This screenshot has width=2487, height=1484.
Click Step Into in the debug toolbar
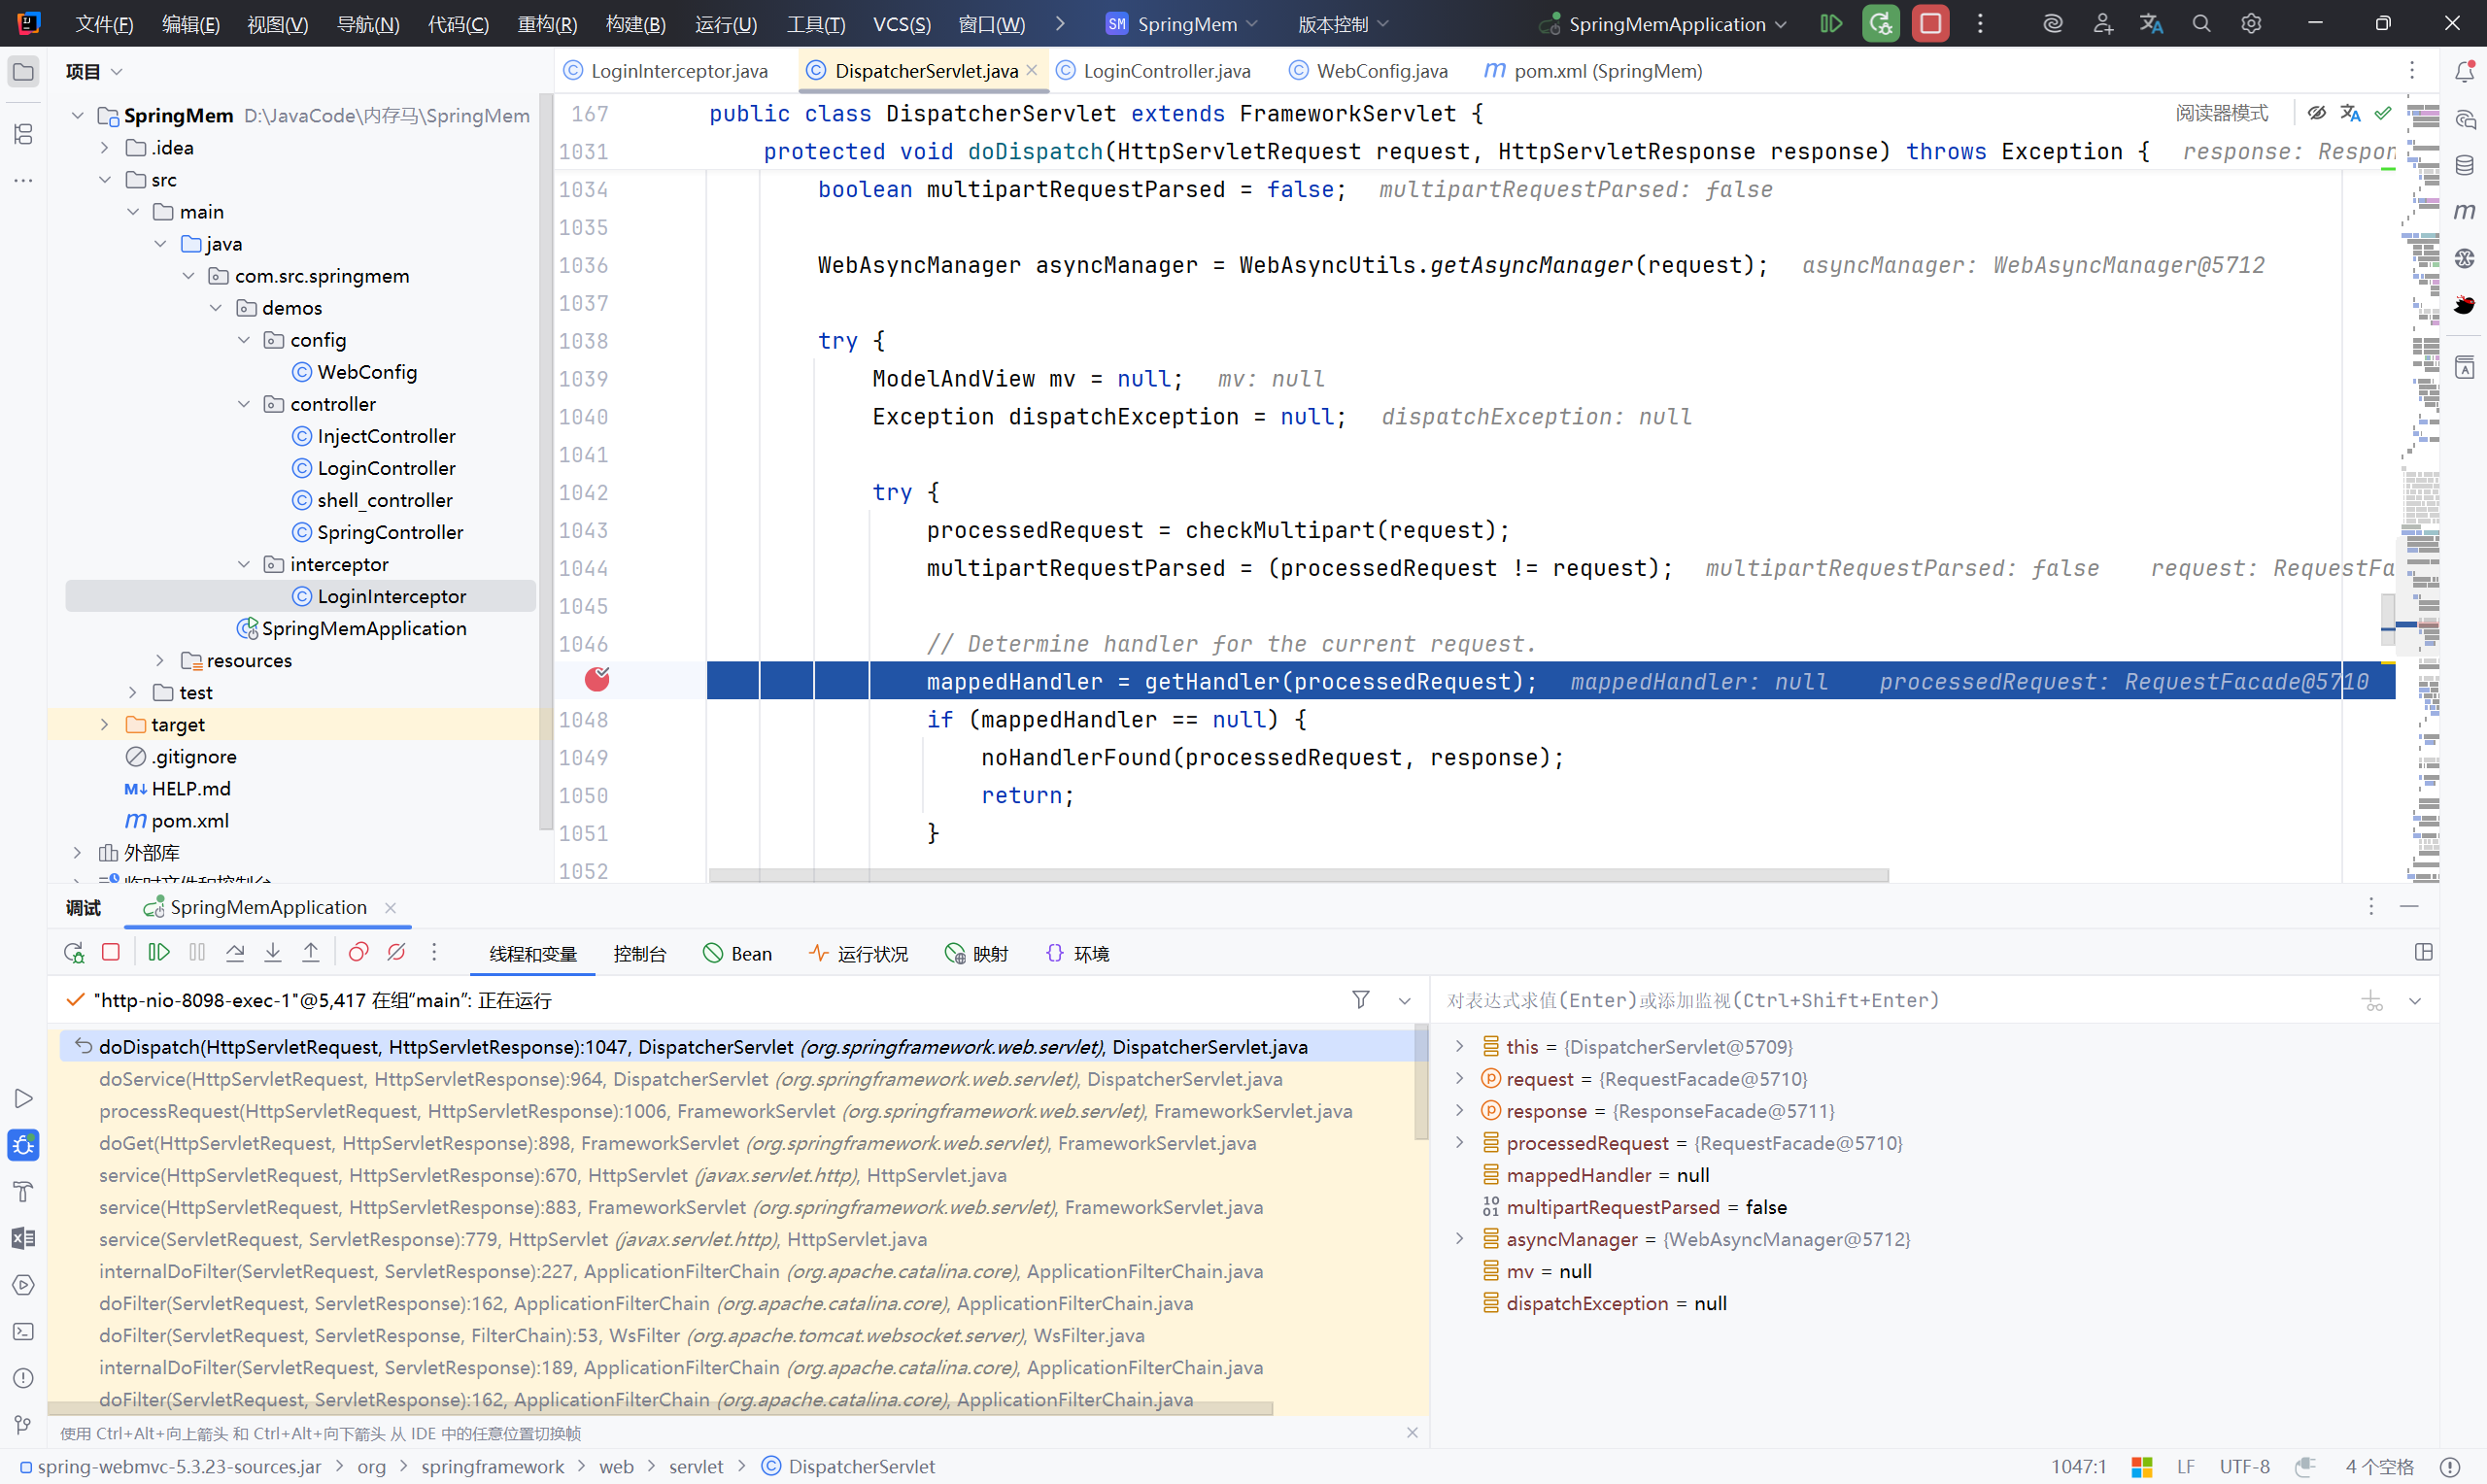coord(273,953)
